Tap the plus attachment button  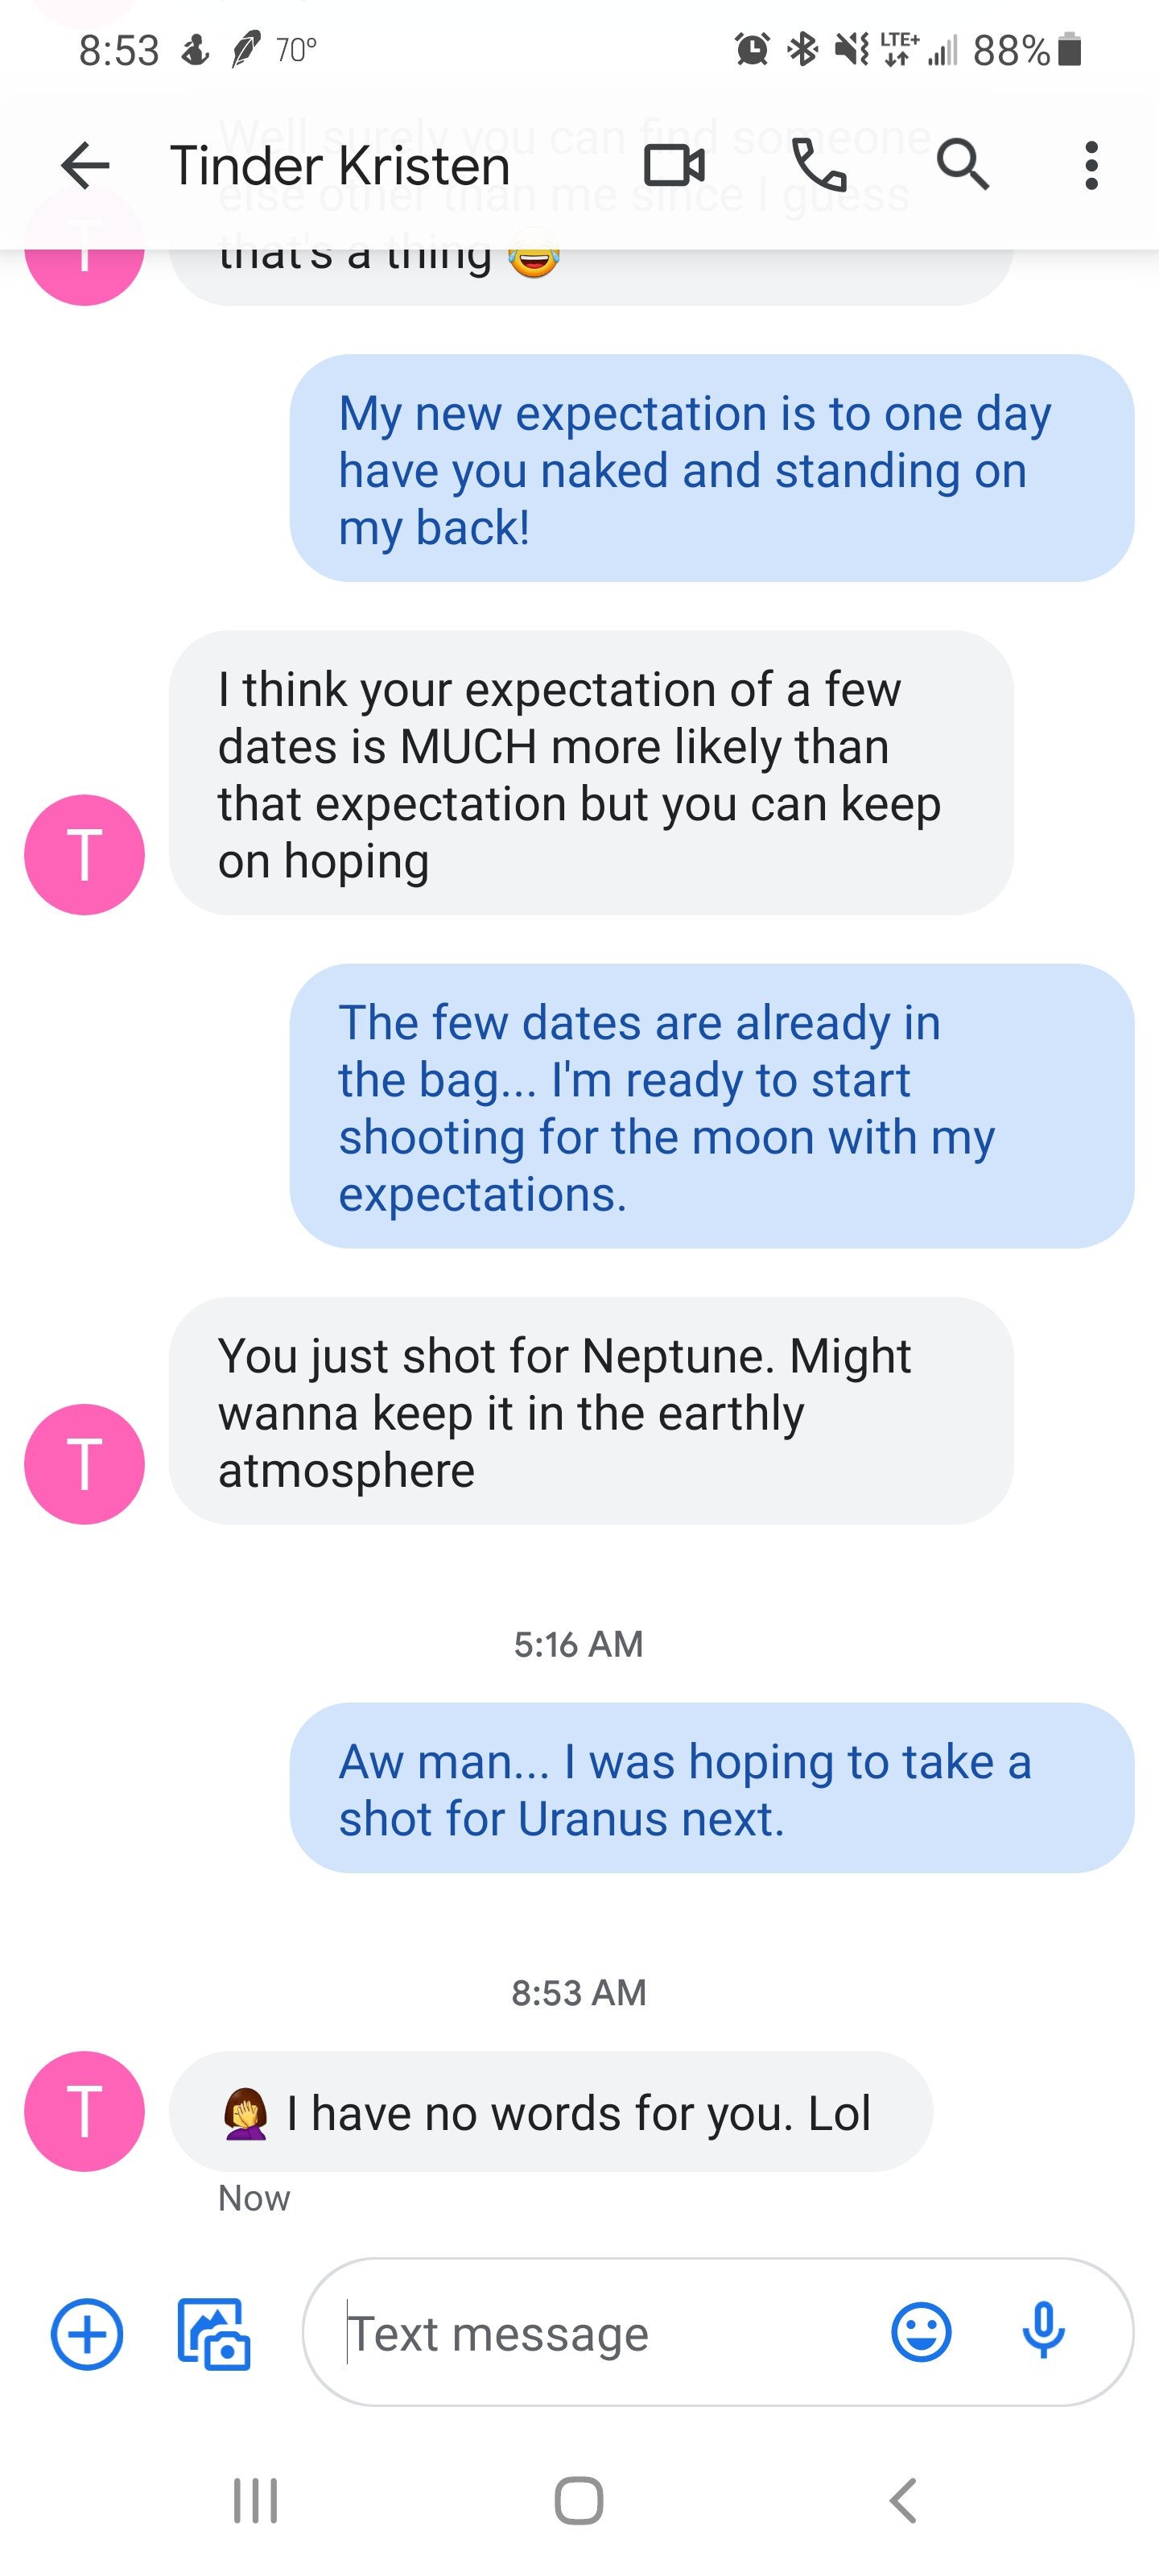pyautogui.click(x=87, y=2334)
